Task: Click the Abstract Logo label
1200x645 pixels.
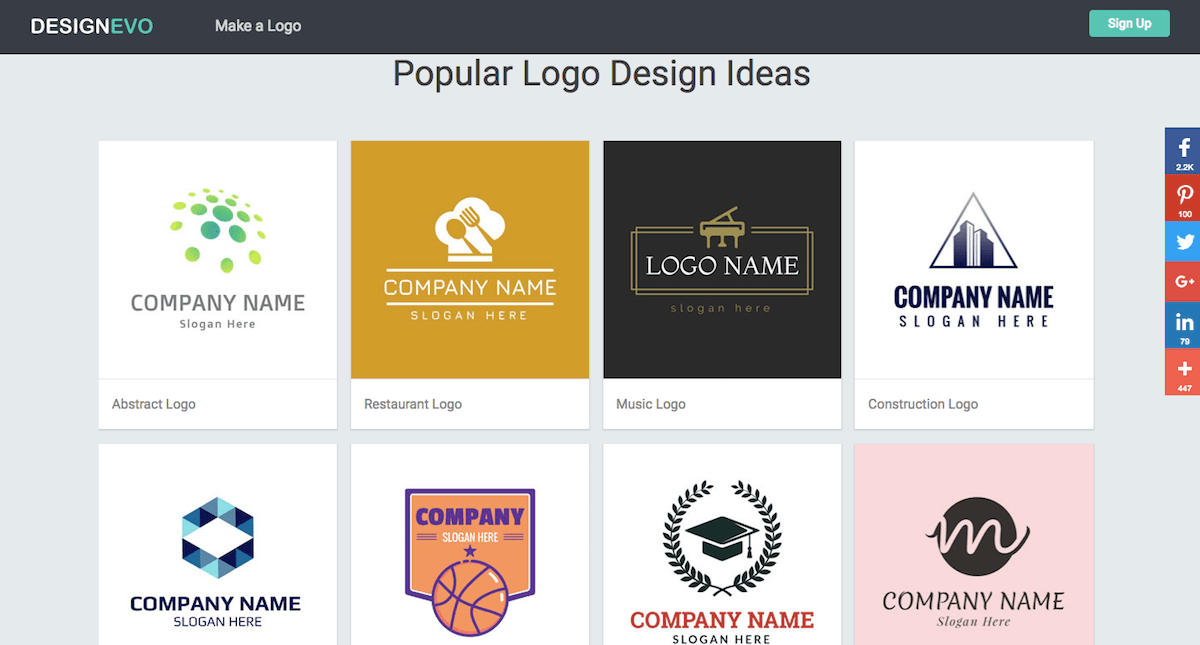Action: pyautogui.click(x=154, y=404)
